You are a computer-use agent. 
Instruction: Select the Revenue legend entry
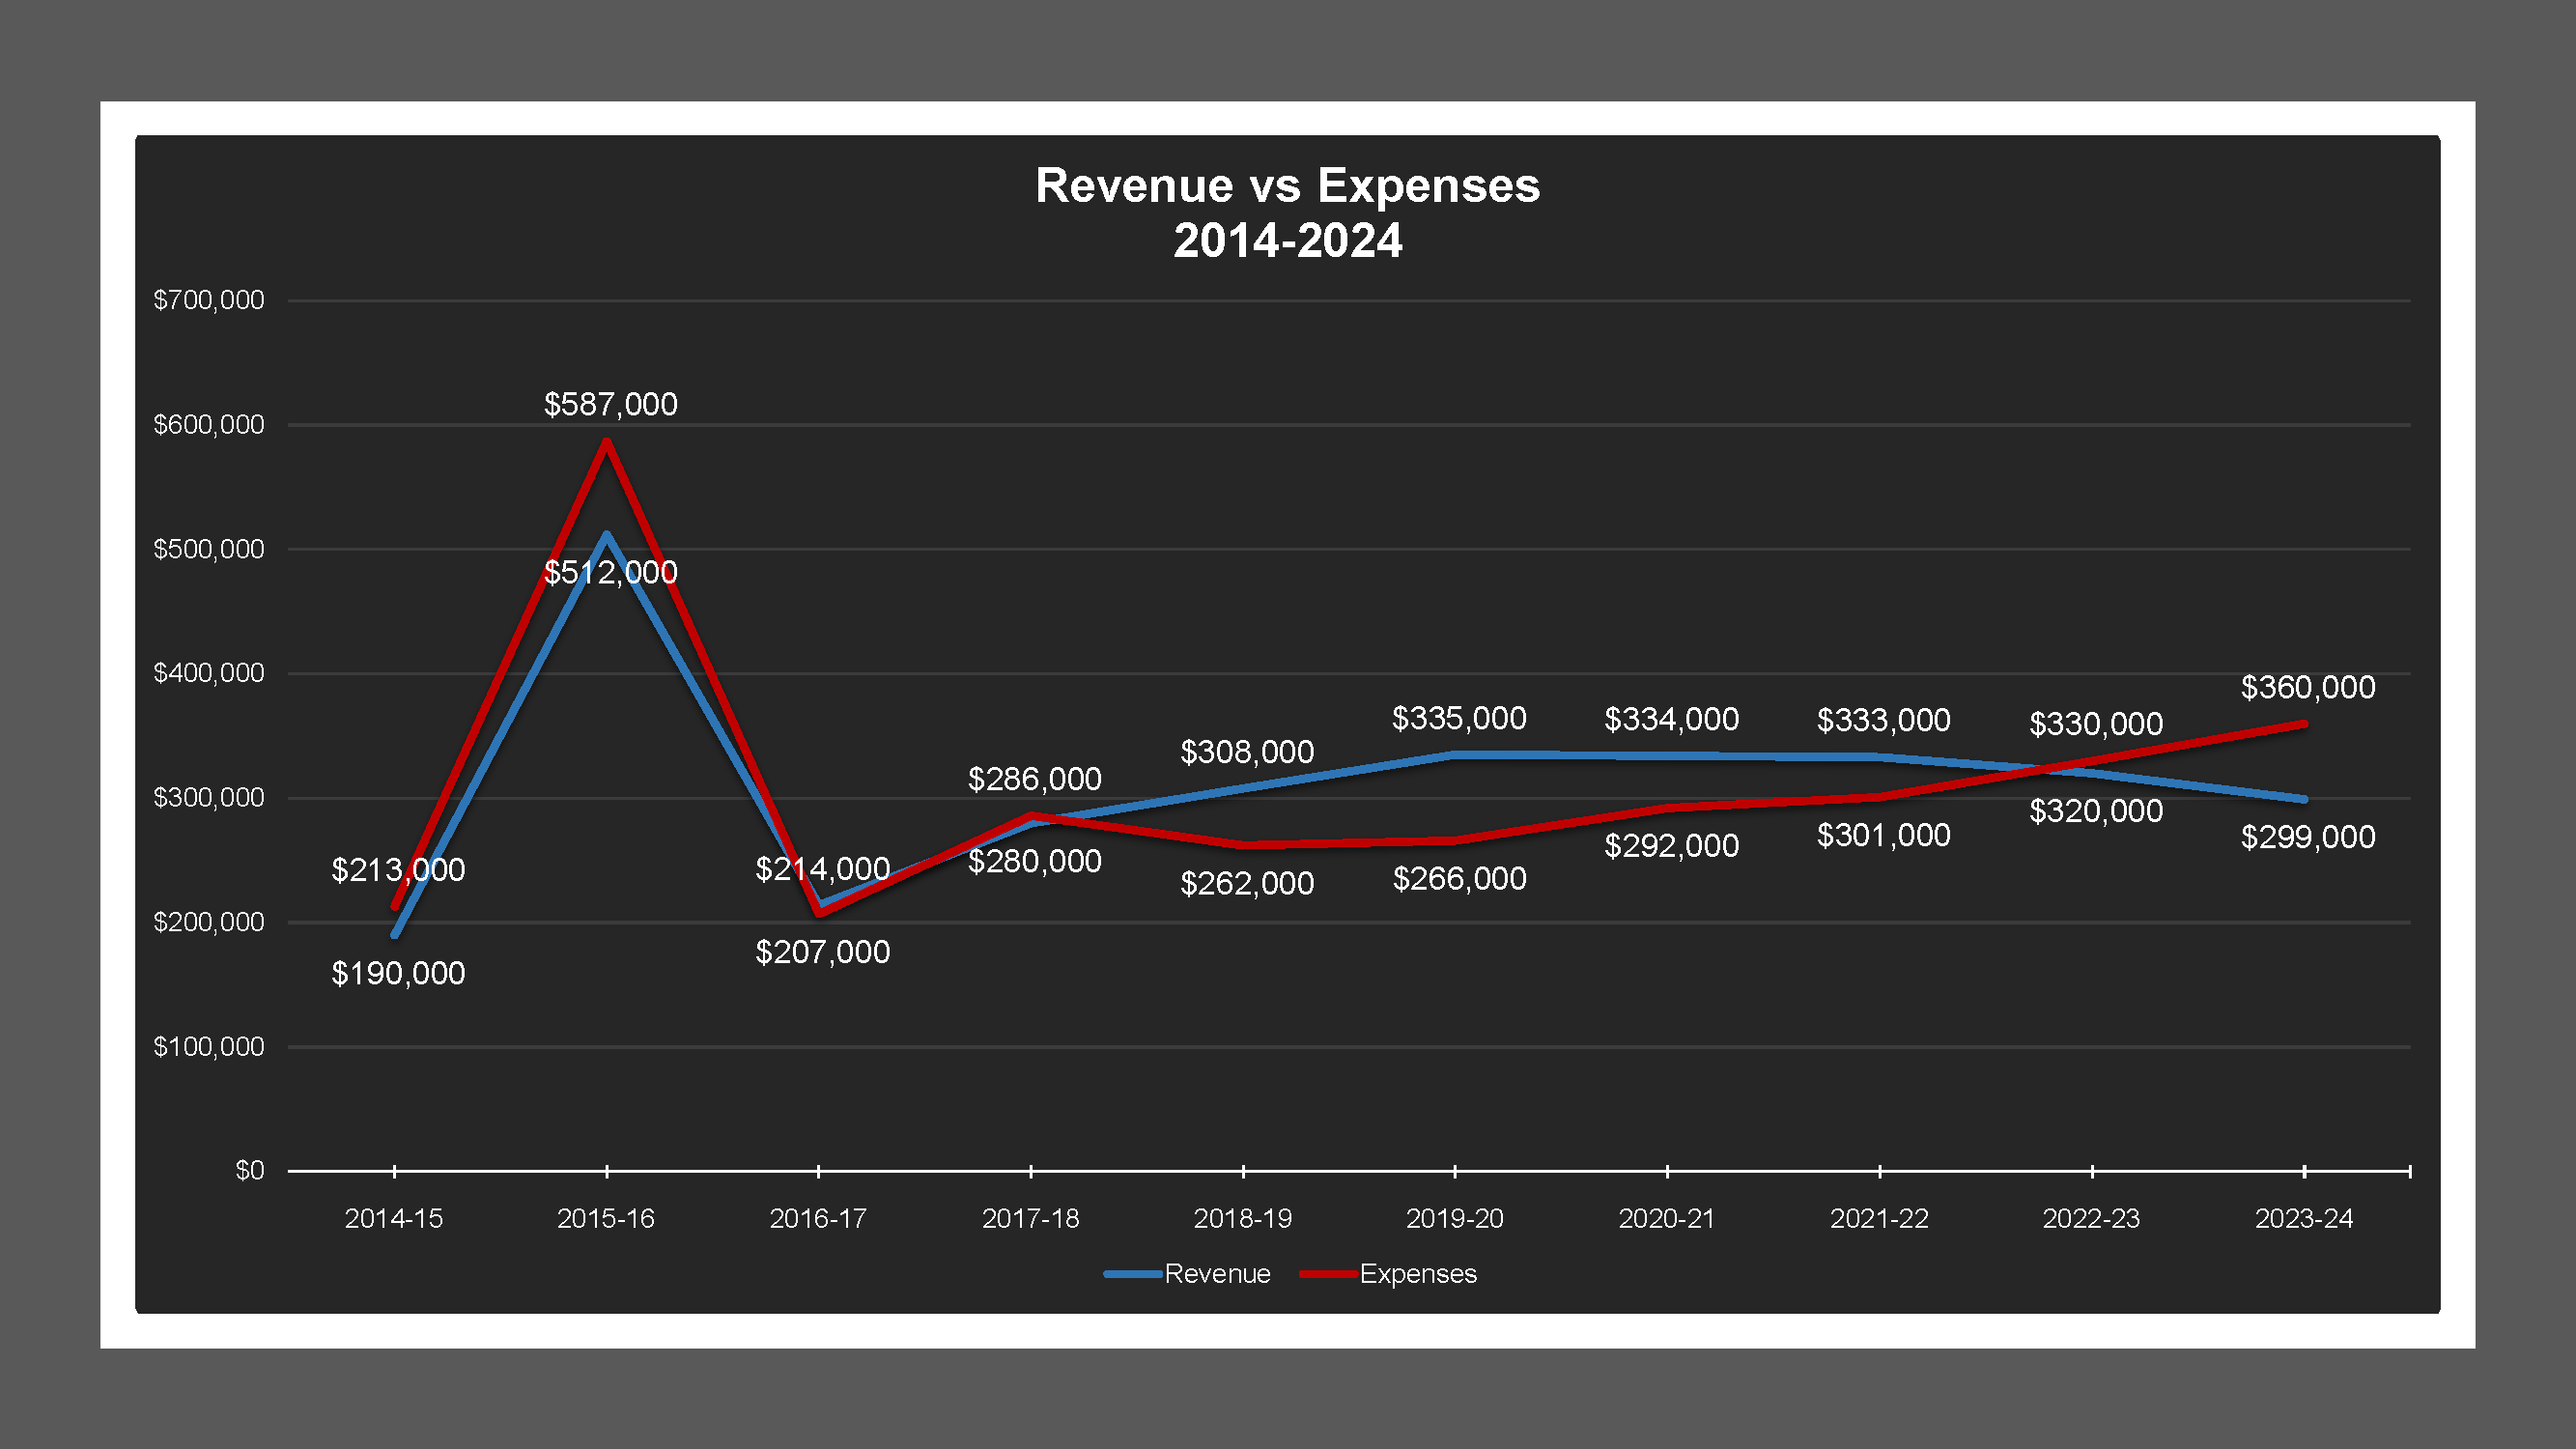click(x=1188, y=1274)
